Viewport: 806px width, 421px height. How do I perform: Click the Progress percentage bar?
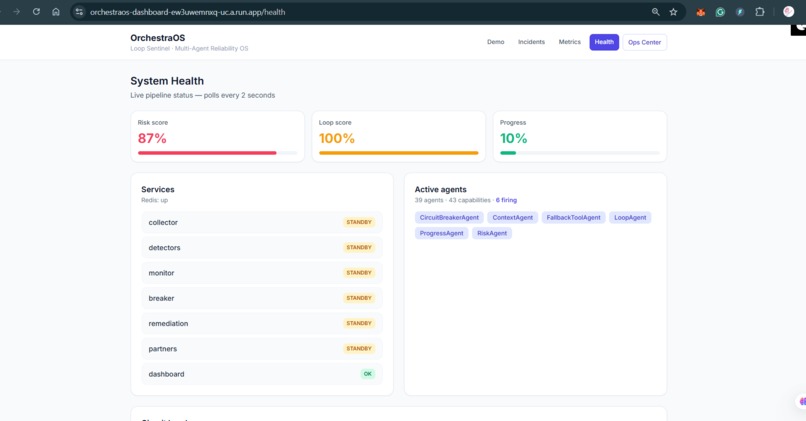[x=580, y=153]
